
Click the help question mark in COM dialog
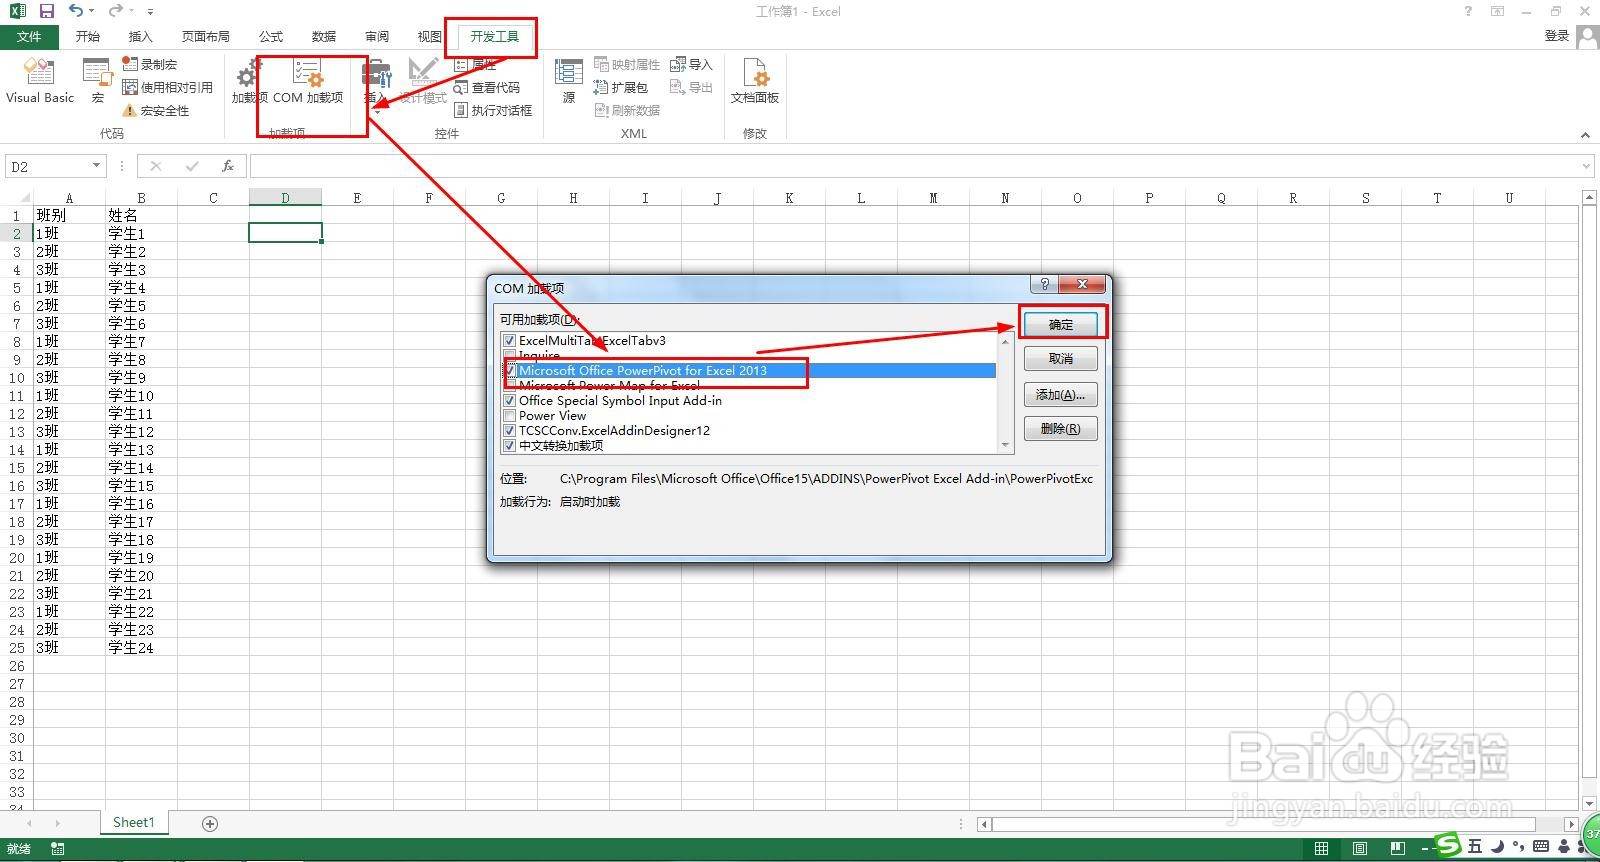click(1045, 284)
